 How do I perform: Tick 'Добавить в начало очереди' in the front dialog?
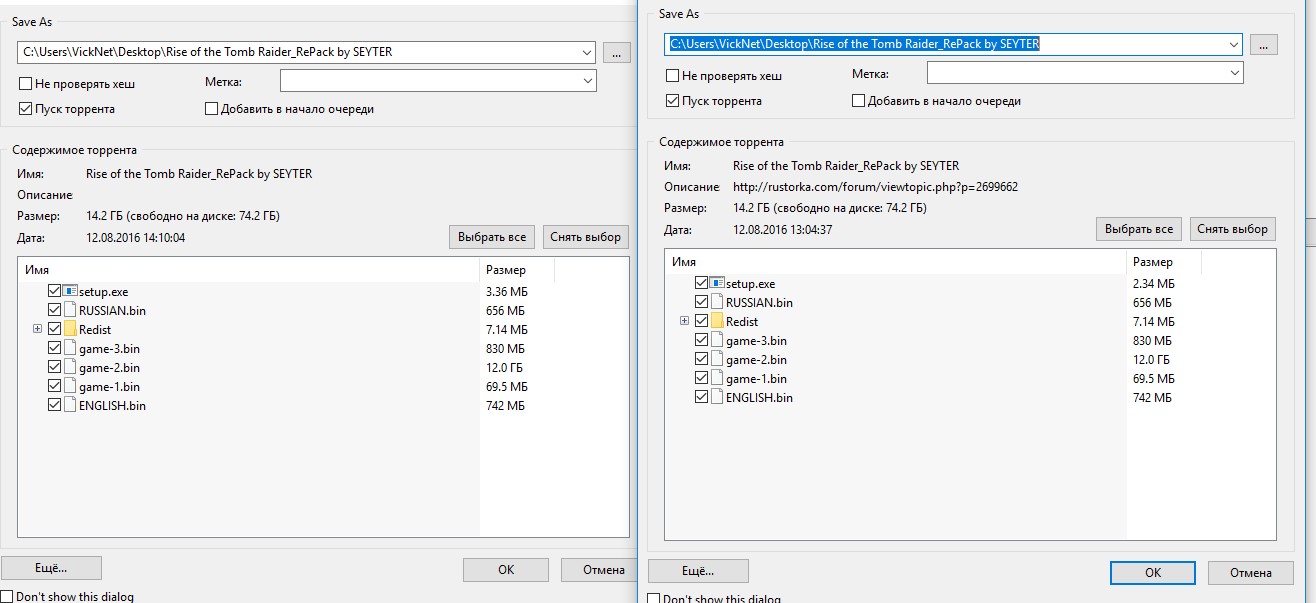click(x=858, y=101)
